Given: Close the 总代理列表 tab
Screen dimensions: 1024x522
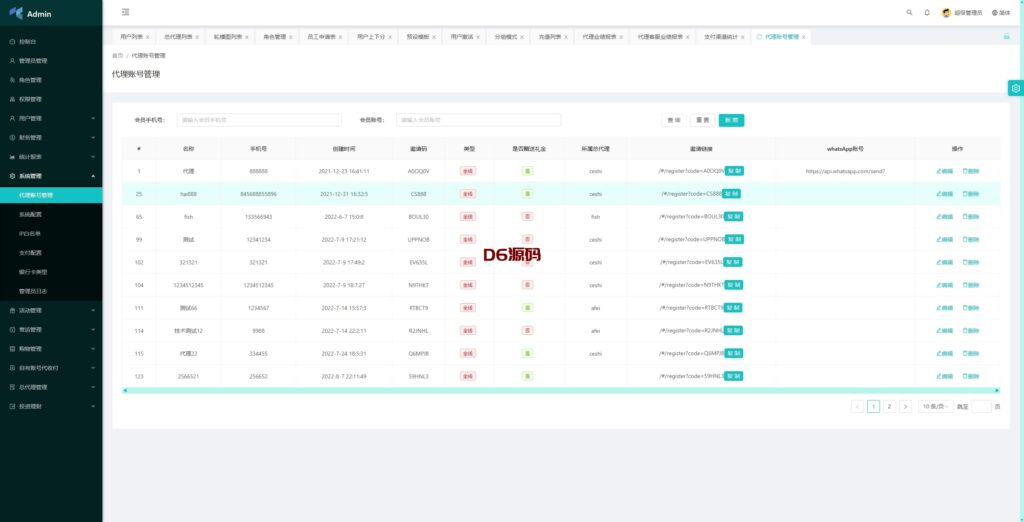Looking at the screenshot, I should coord(197,37).
